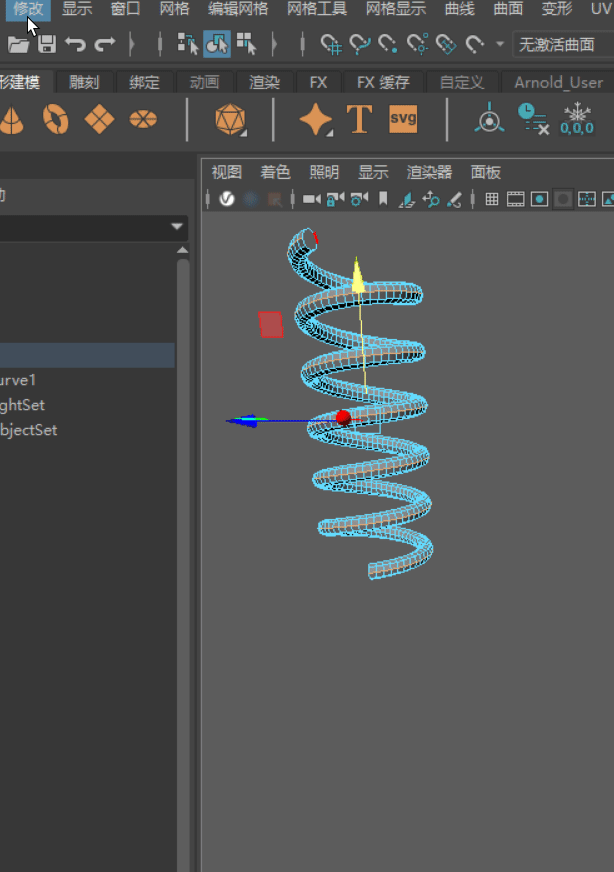Switch to the 渲染 shelf tab

[x=264, y=82]
